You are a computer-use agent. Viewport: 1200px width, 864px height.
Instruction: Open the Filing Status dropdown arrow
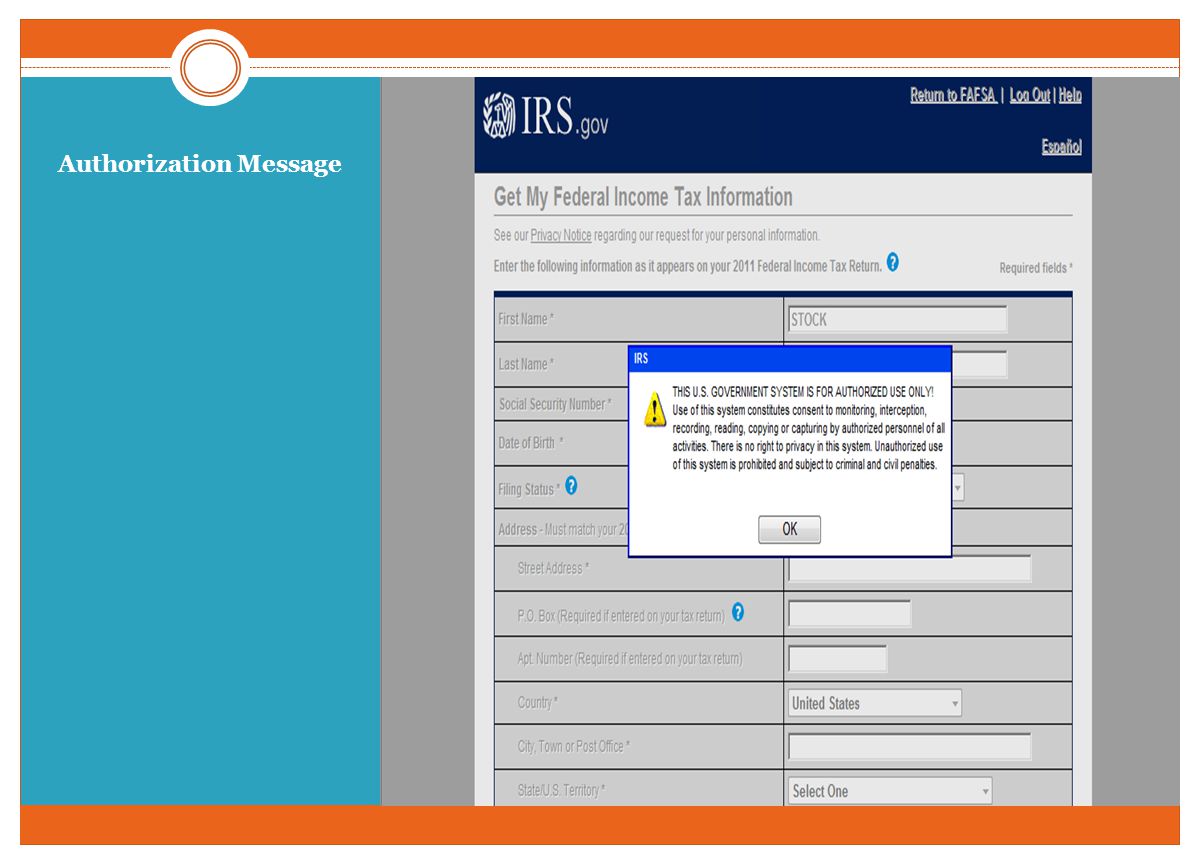click(958, 488)
